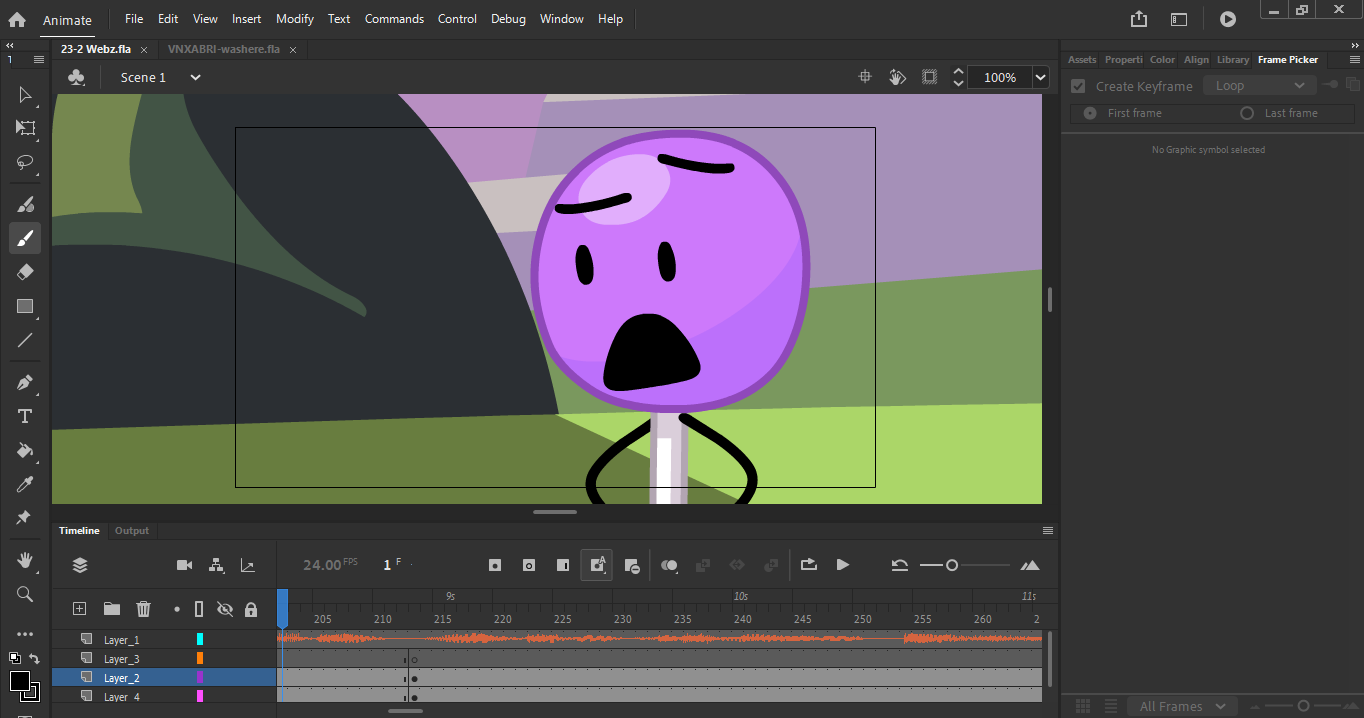Select the Paint Bucket tool
1364x718 pixels.
26,450
